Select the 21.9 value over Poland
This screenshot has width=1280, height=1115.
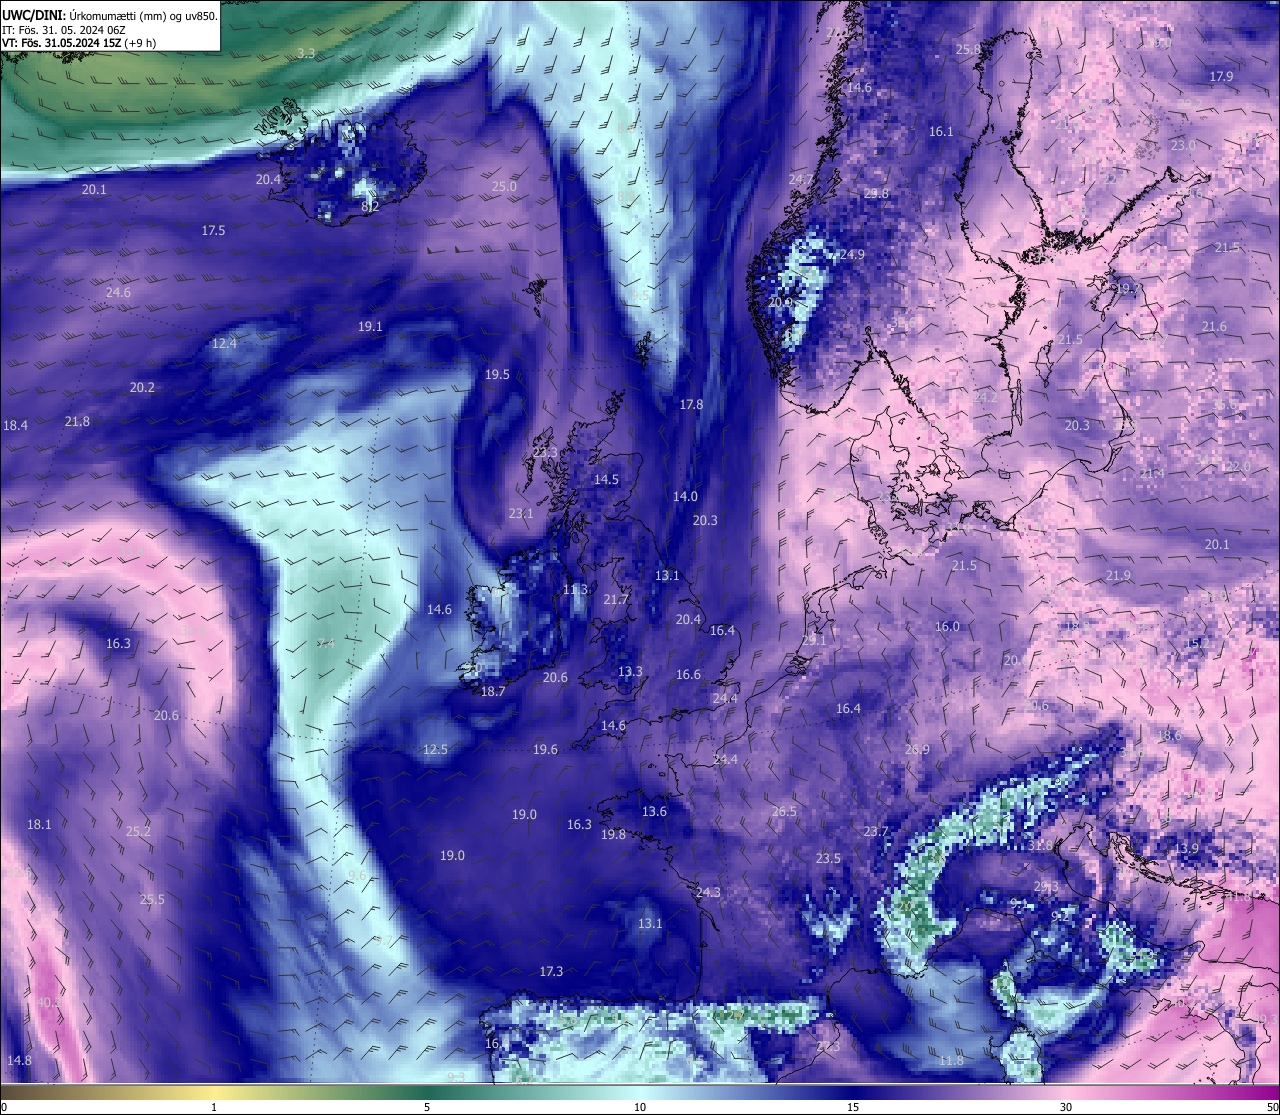(x=1118, y=575)
